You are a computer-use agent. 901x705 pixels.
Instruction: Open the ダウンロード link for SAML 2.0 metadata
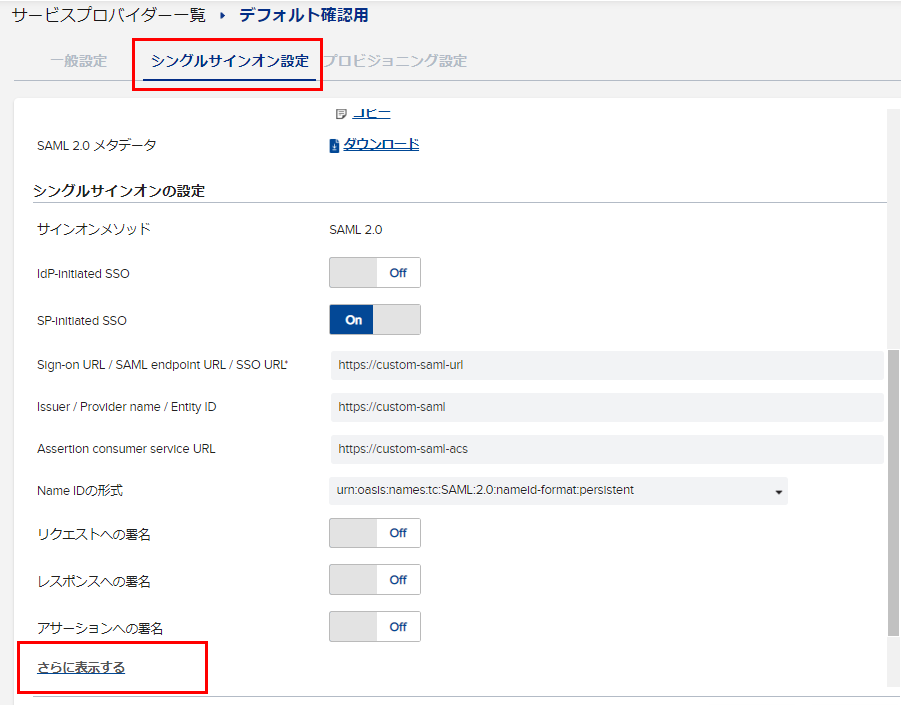(x=381, y=144)
